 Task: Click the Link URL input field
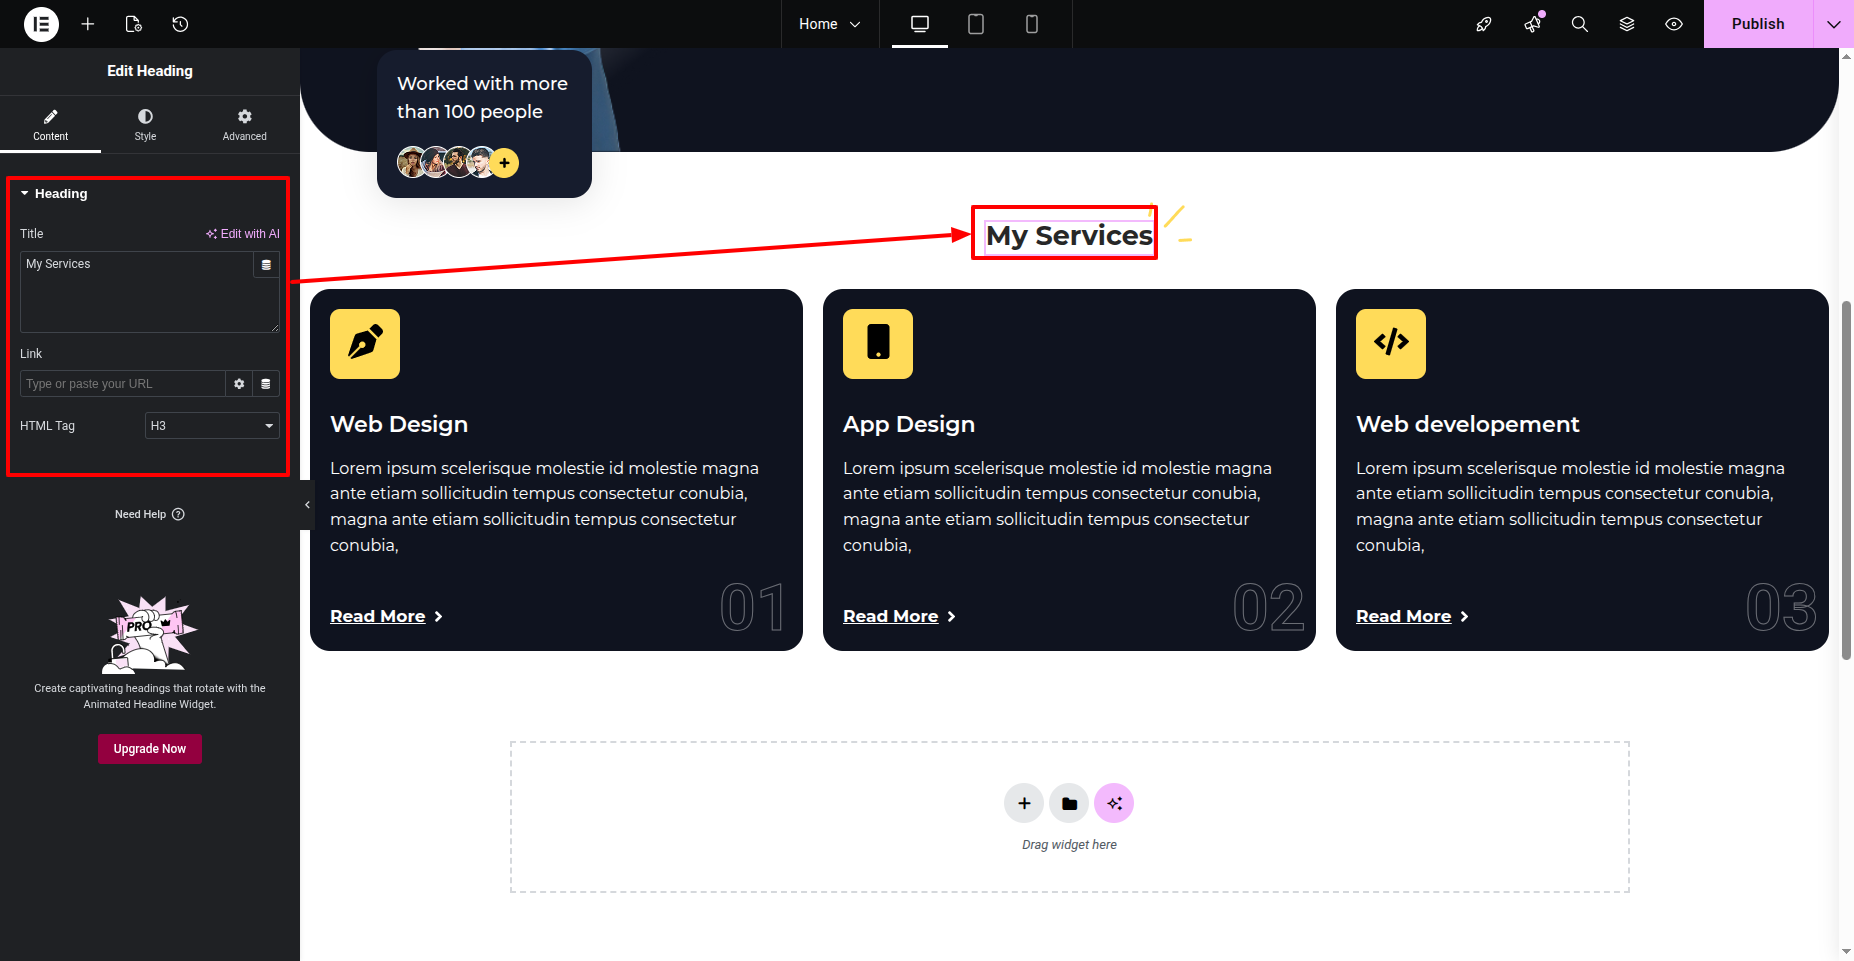pyautogui.click(x=122, y=384)
